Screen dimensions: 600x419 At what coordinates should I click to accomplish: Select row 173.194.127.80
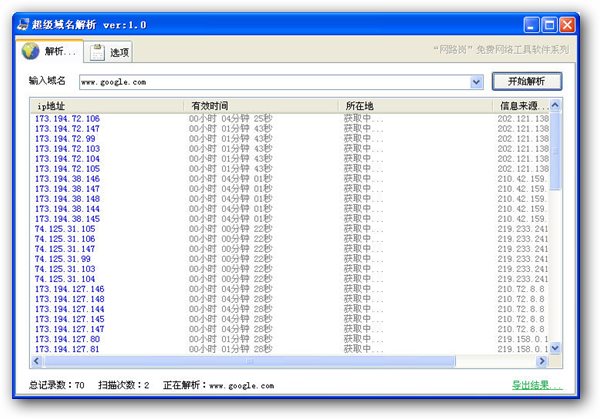coord(290,339)
